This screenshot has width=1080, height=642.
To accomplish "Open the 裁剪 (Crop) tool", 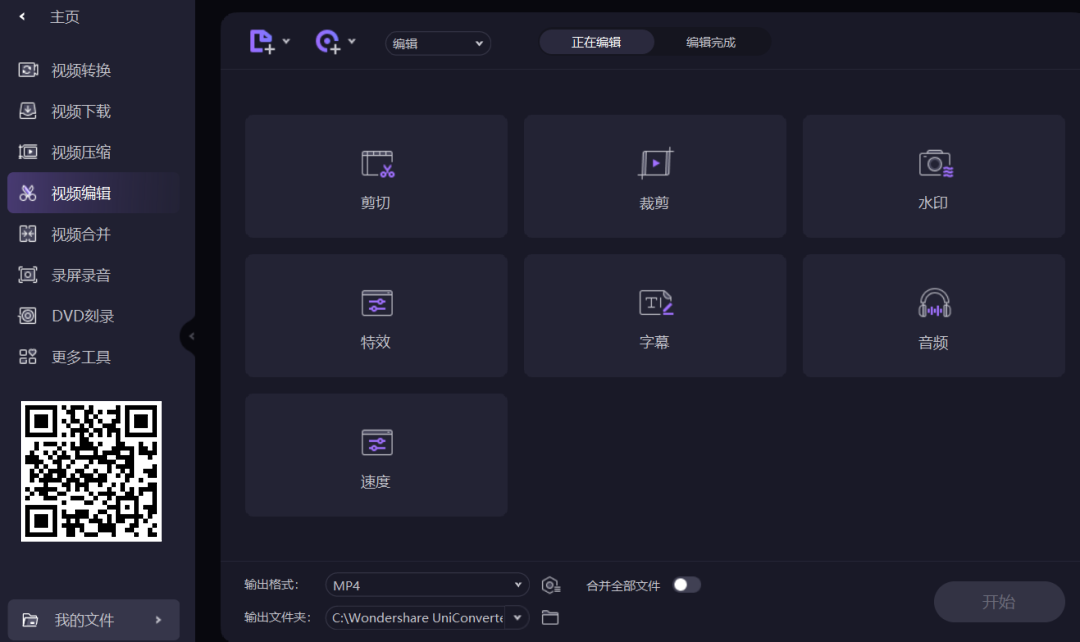I will click(x=654, y=176).
